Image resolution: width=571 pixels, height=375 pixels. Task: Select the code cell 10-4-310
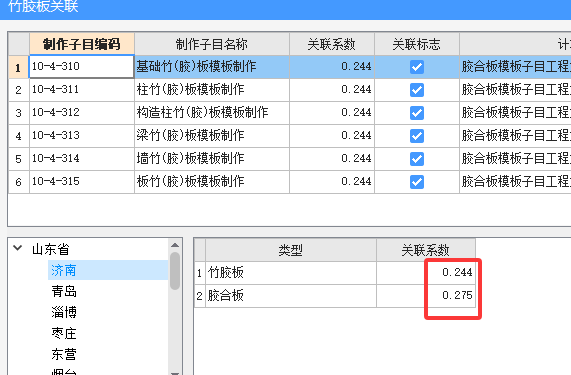[82, 67]
